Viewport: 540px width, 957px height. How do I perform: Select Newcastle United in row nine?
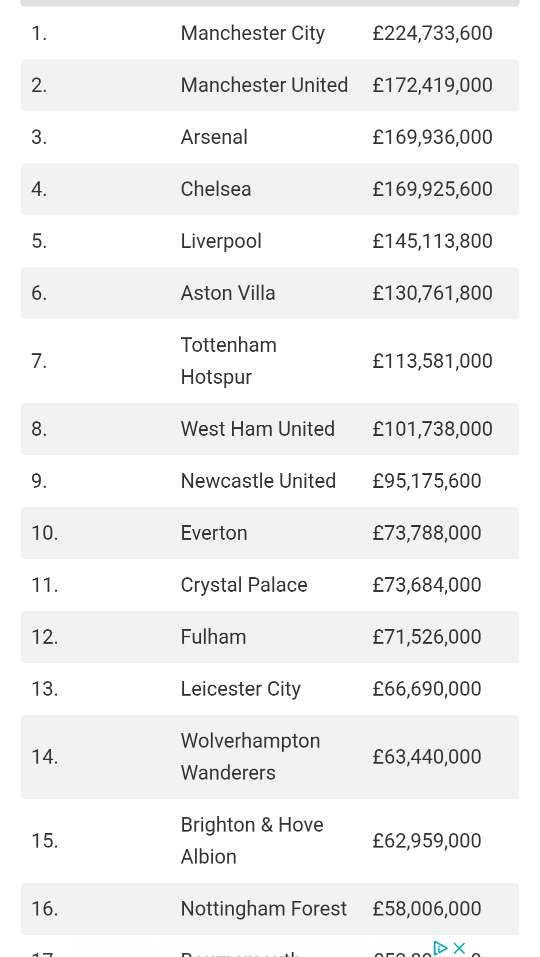point(258,481)
